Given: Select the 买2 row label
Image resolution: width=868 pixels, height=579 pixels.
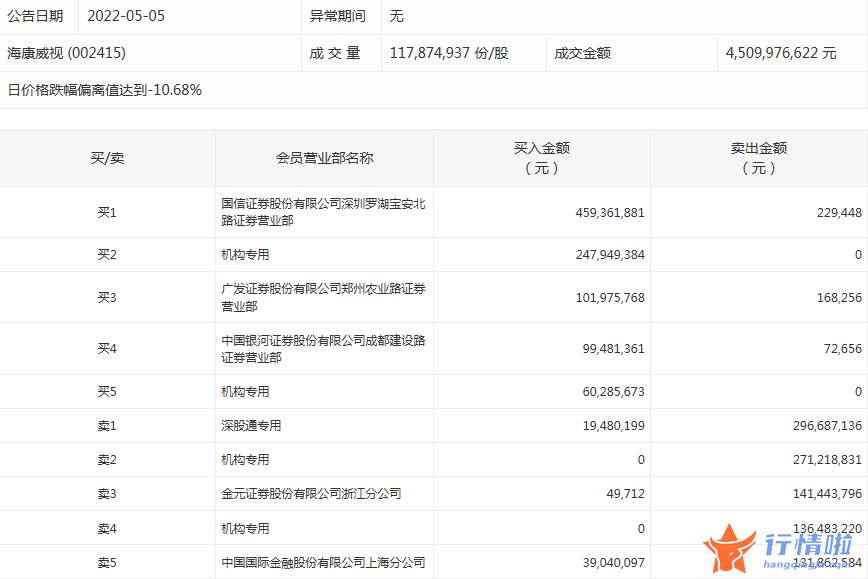Looking at the screenshot, I should click(107, 255).
